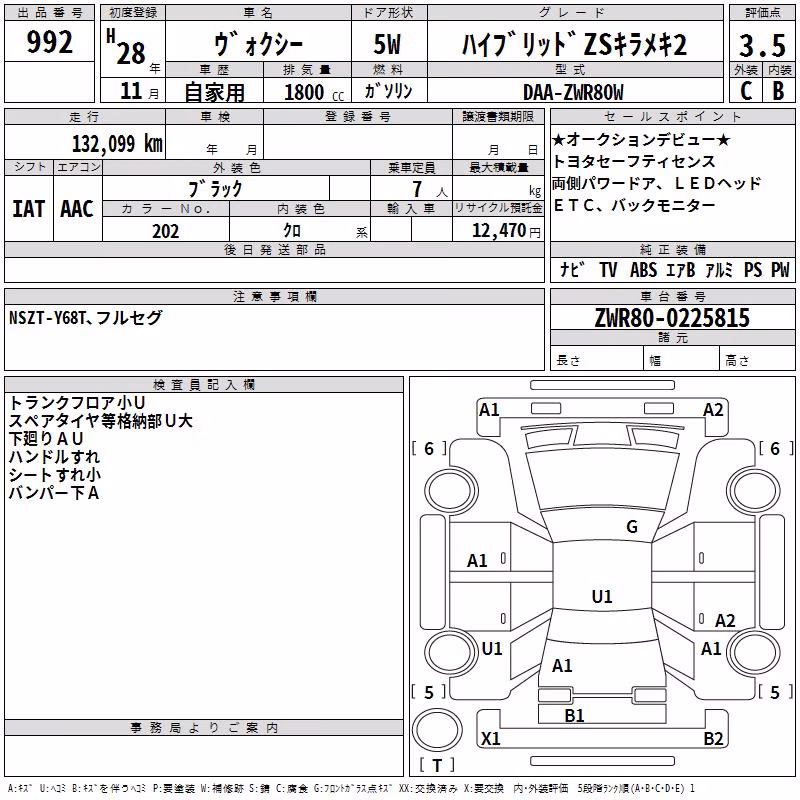Click the spare tire circle above [T]
800x800 pixels.
(x=437, y=729)
